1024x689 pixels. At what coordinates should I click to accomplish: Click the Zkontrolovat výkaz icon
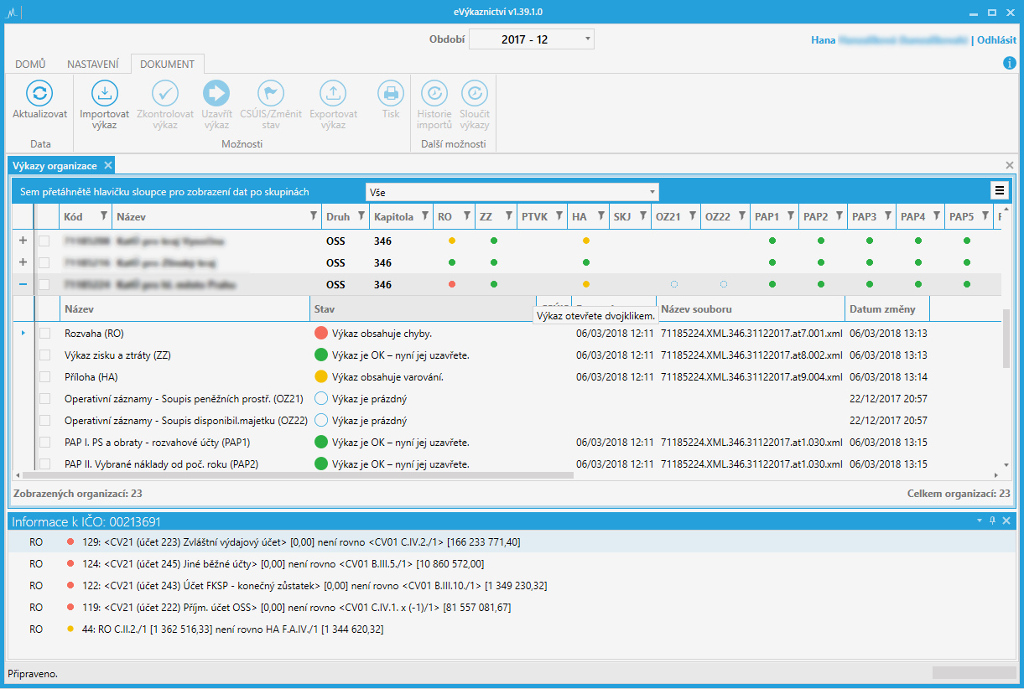[x=165, y=94]
